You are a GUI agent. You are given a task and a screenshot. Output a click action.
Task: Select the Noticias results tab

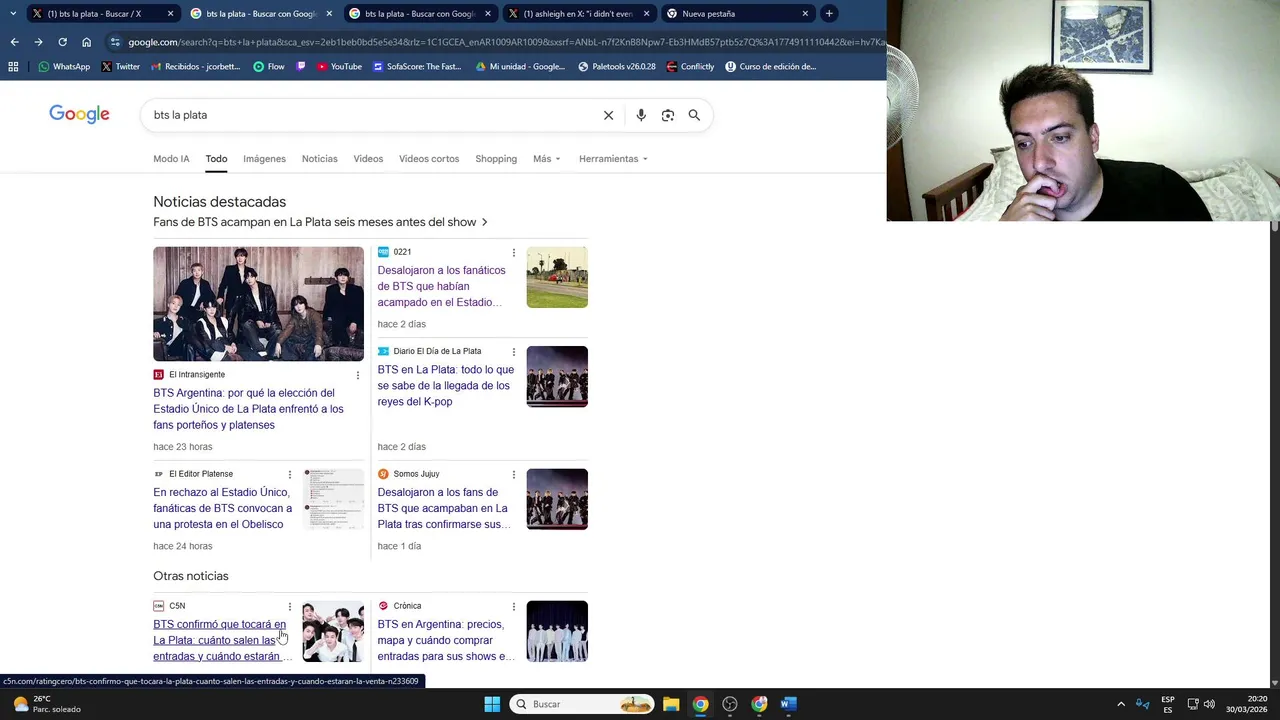click(x=320, y=159)
